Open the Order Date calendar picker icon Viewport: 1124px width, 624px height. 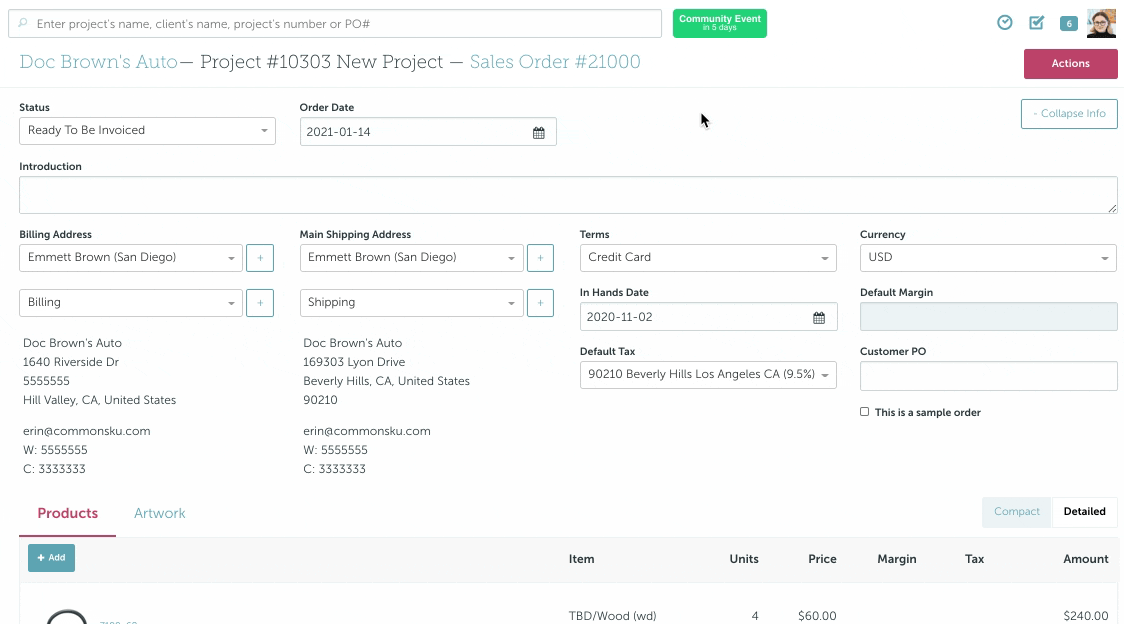tap(538, 132)
